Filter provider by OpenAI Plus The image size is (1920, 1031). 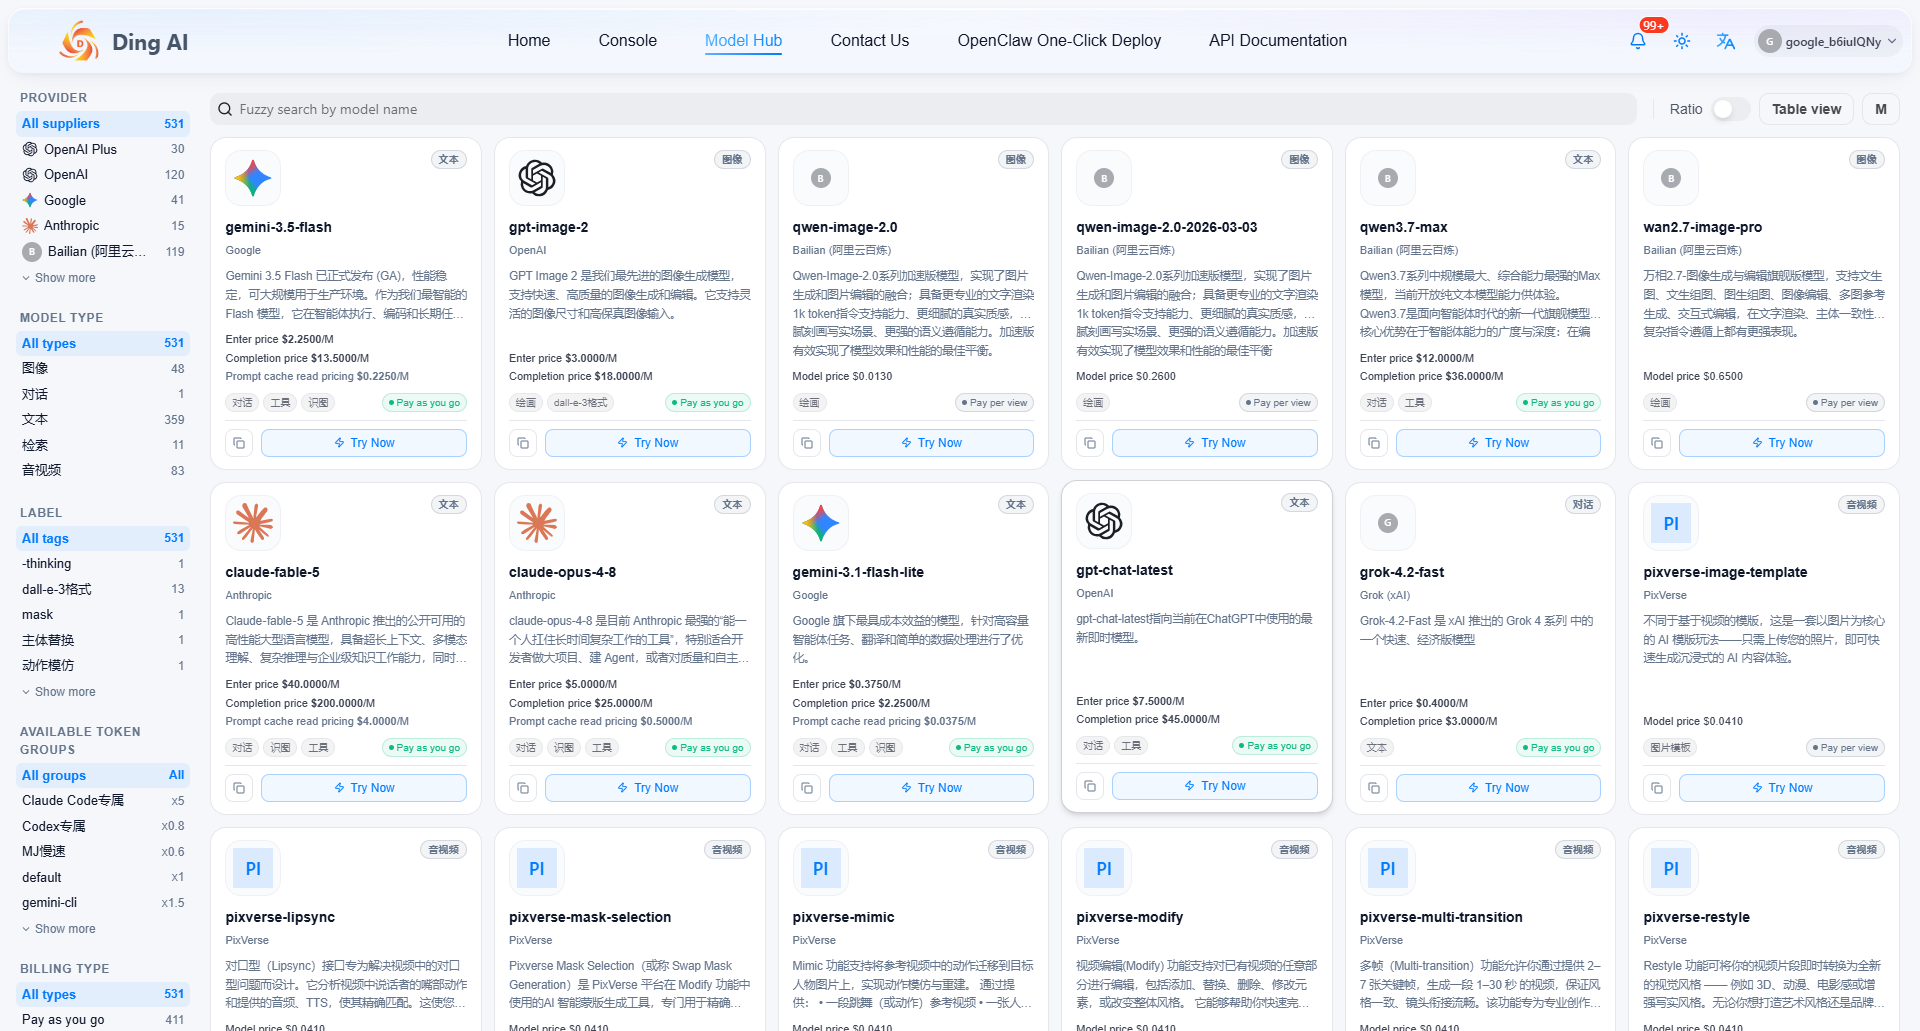pyautogui.click(x=104, y=149)
